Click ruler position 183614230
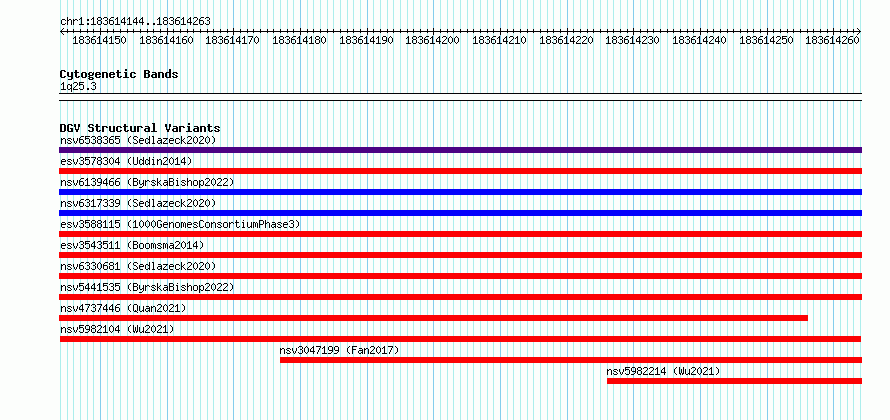This screenshot has height=420, width=890. (x=633, y=40)
